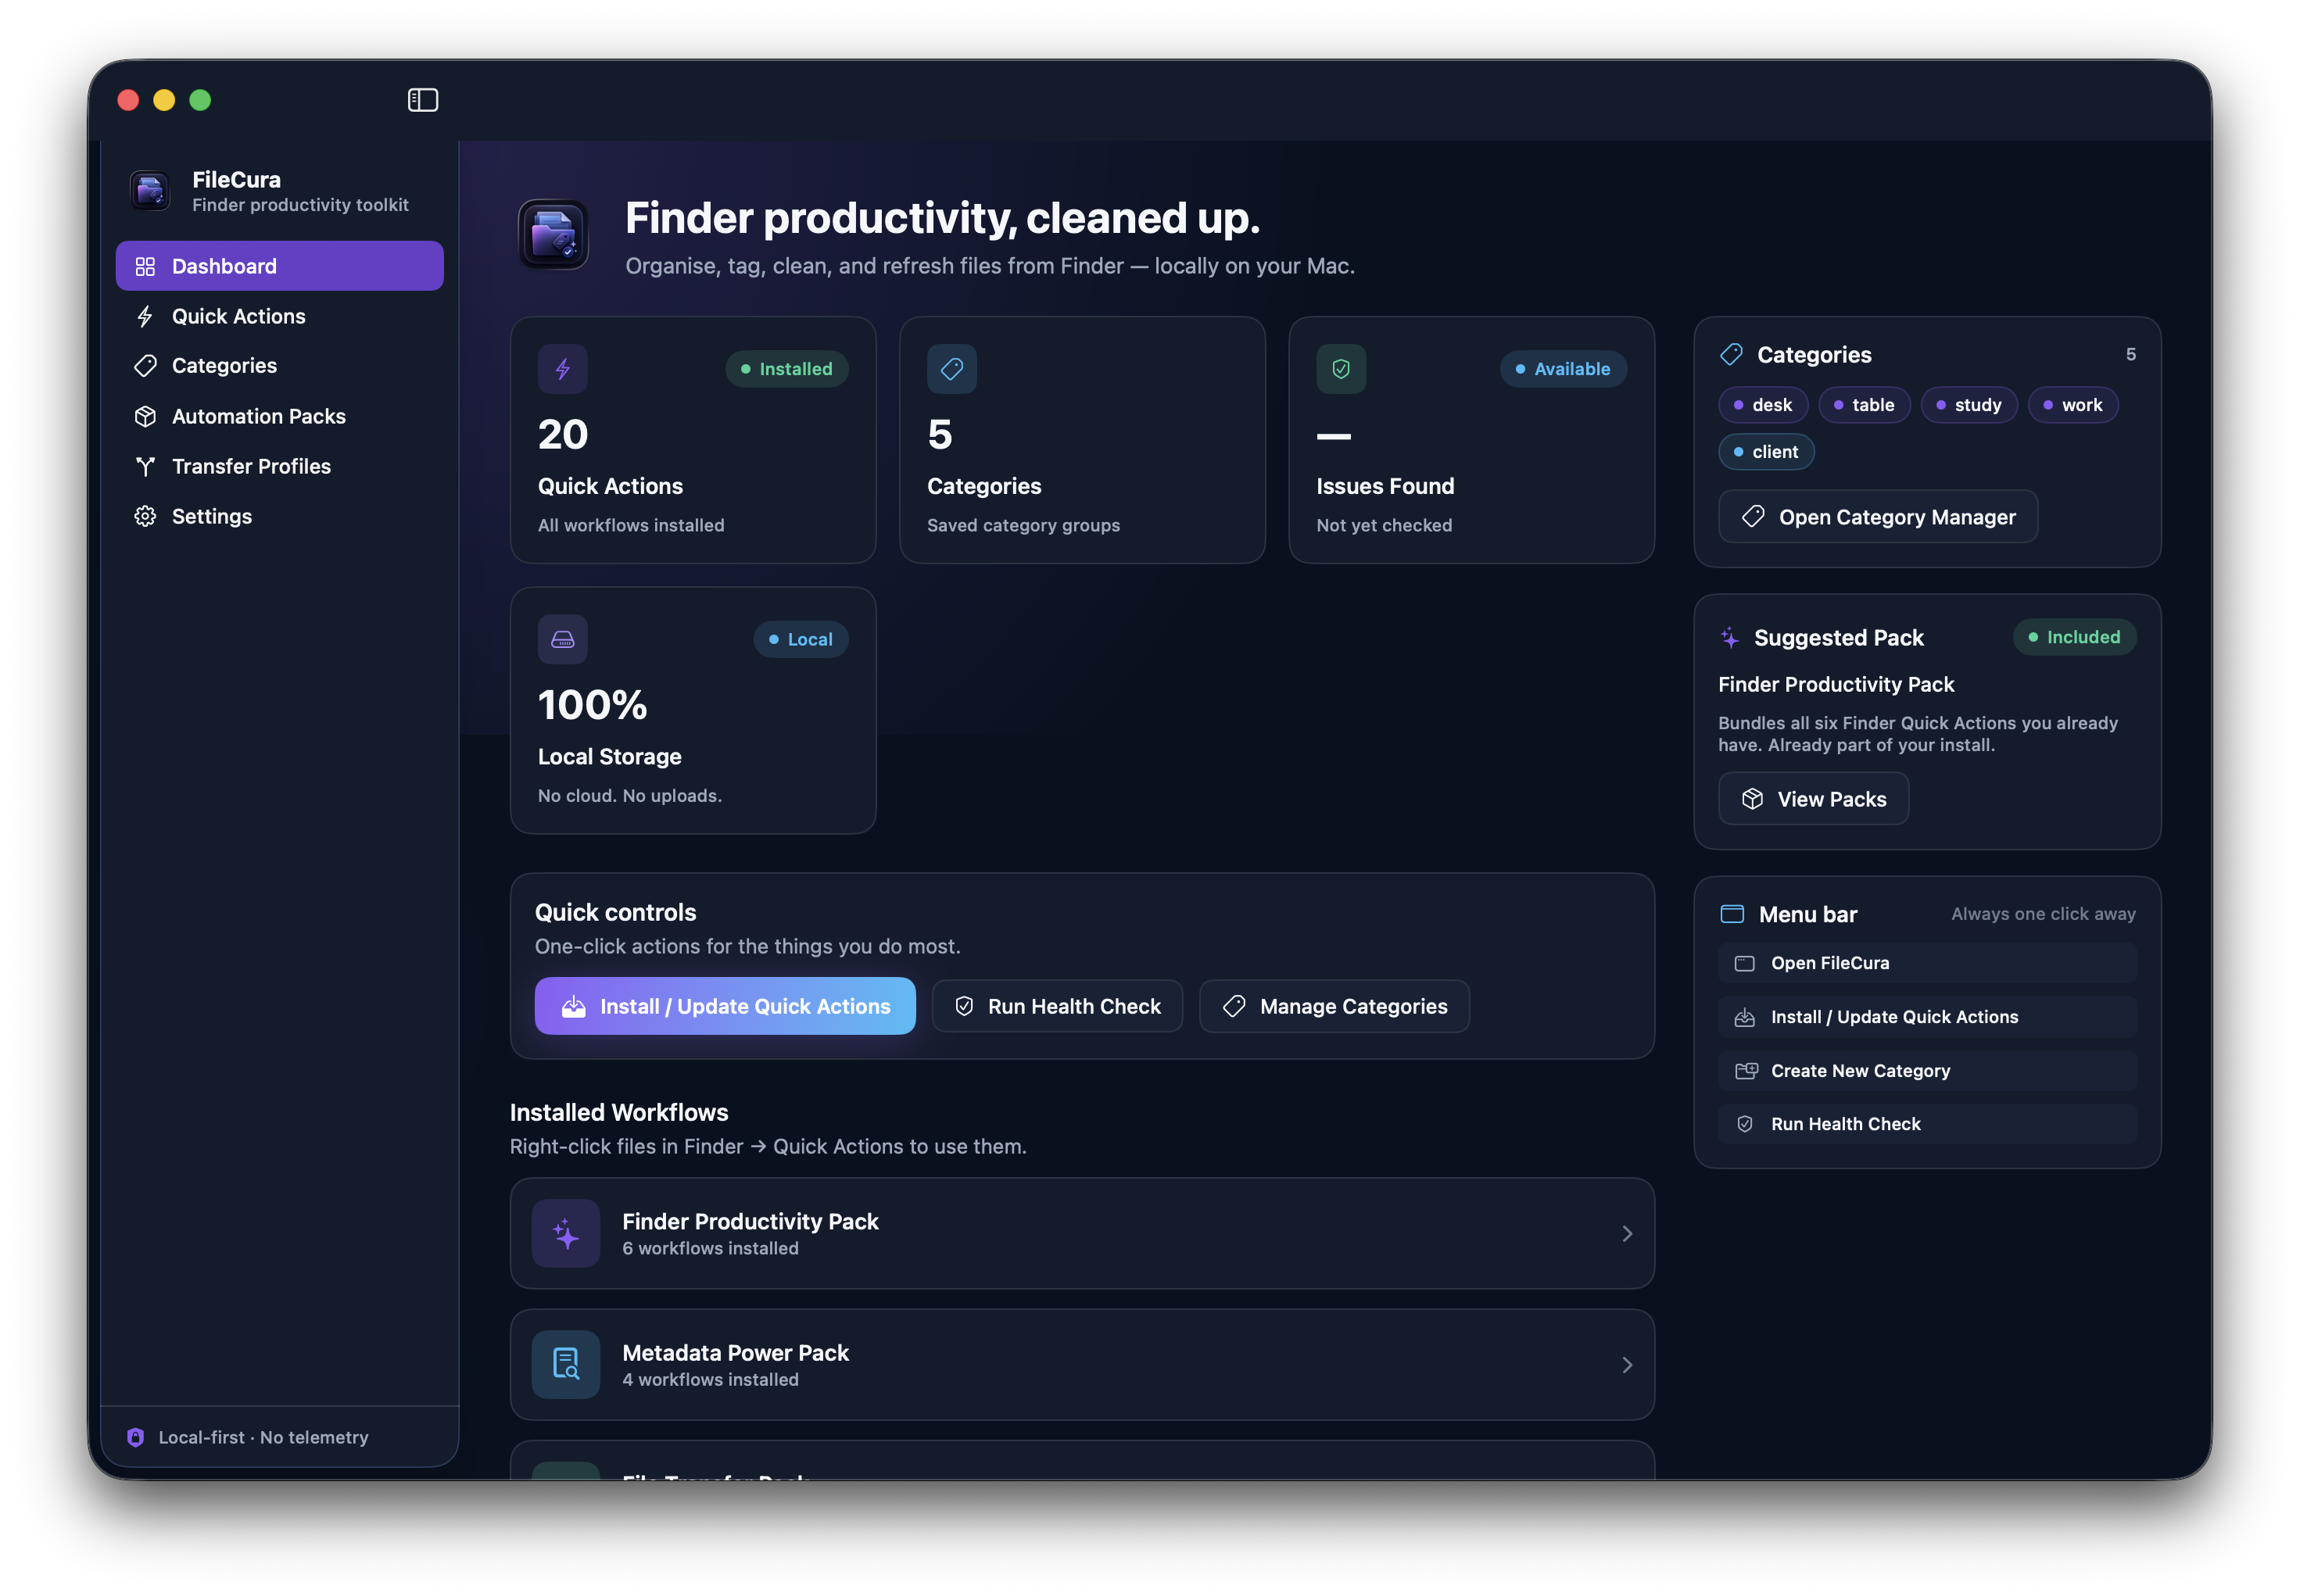
Task: Expand Metadata Power Pack chevron
Action: click(x=1627, y=1365)
